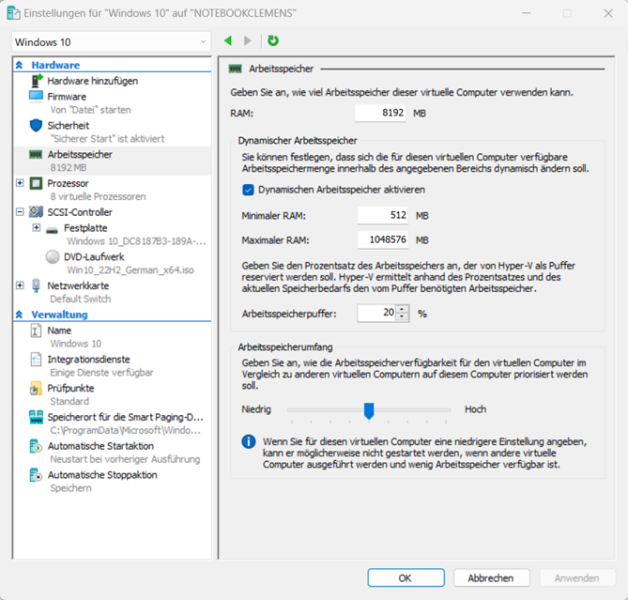The height and width of the screenshot is (600, 628).
Task: Open the Windows 10 VM selector dropdown
Action: [x=111, y=42]
